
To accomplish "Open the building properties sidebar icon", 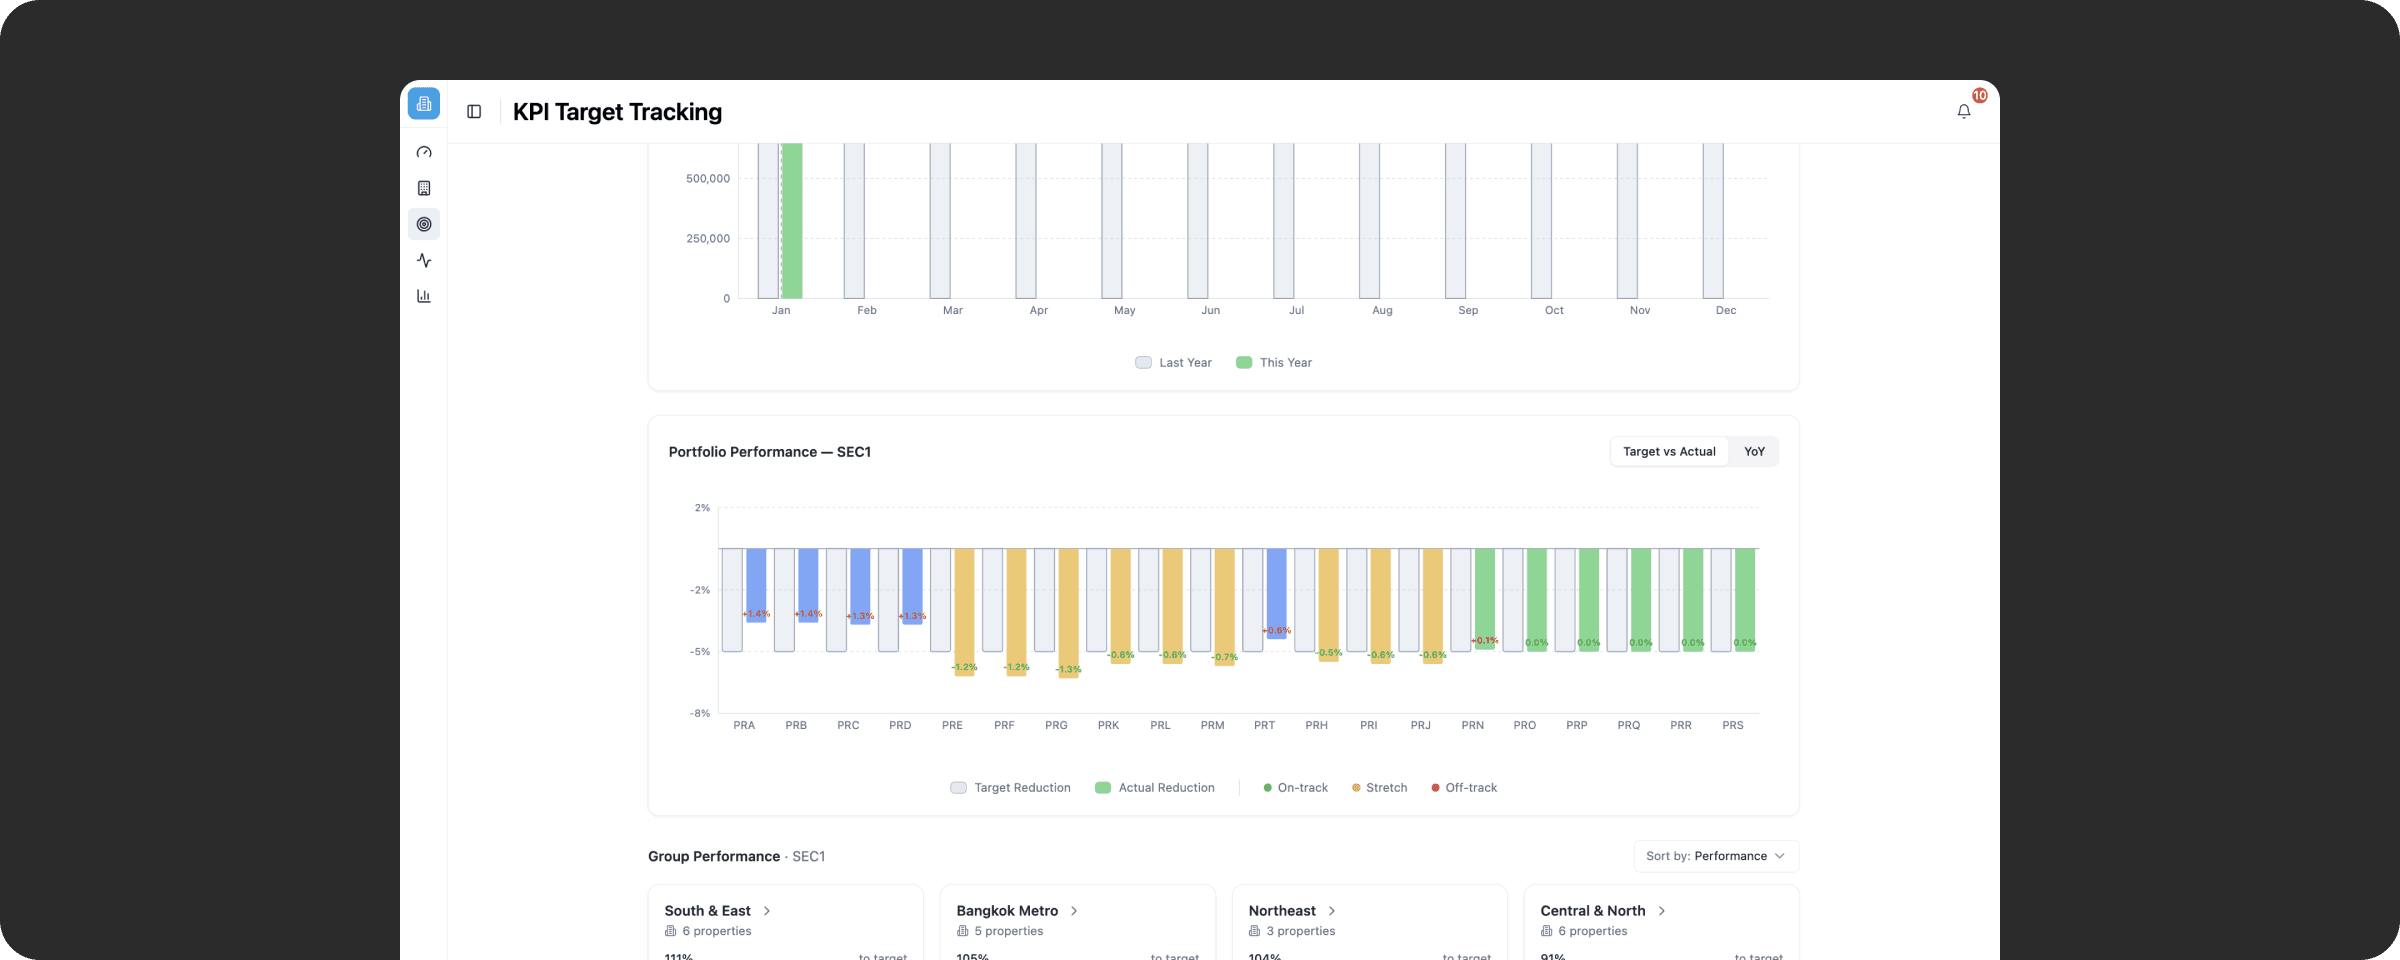I will (424, 188).
